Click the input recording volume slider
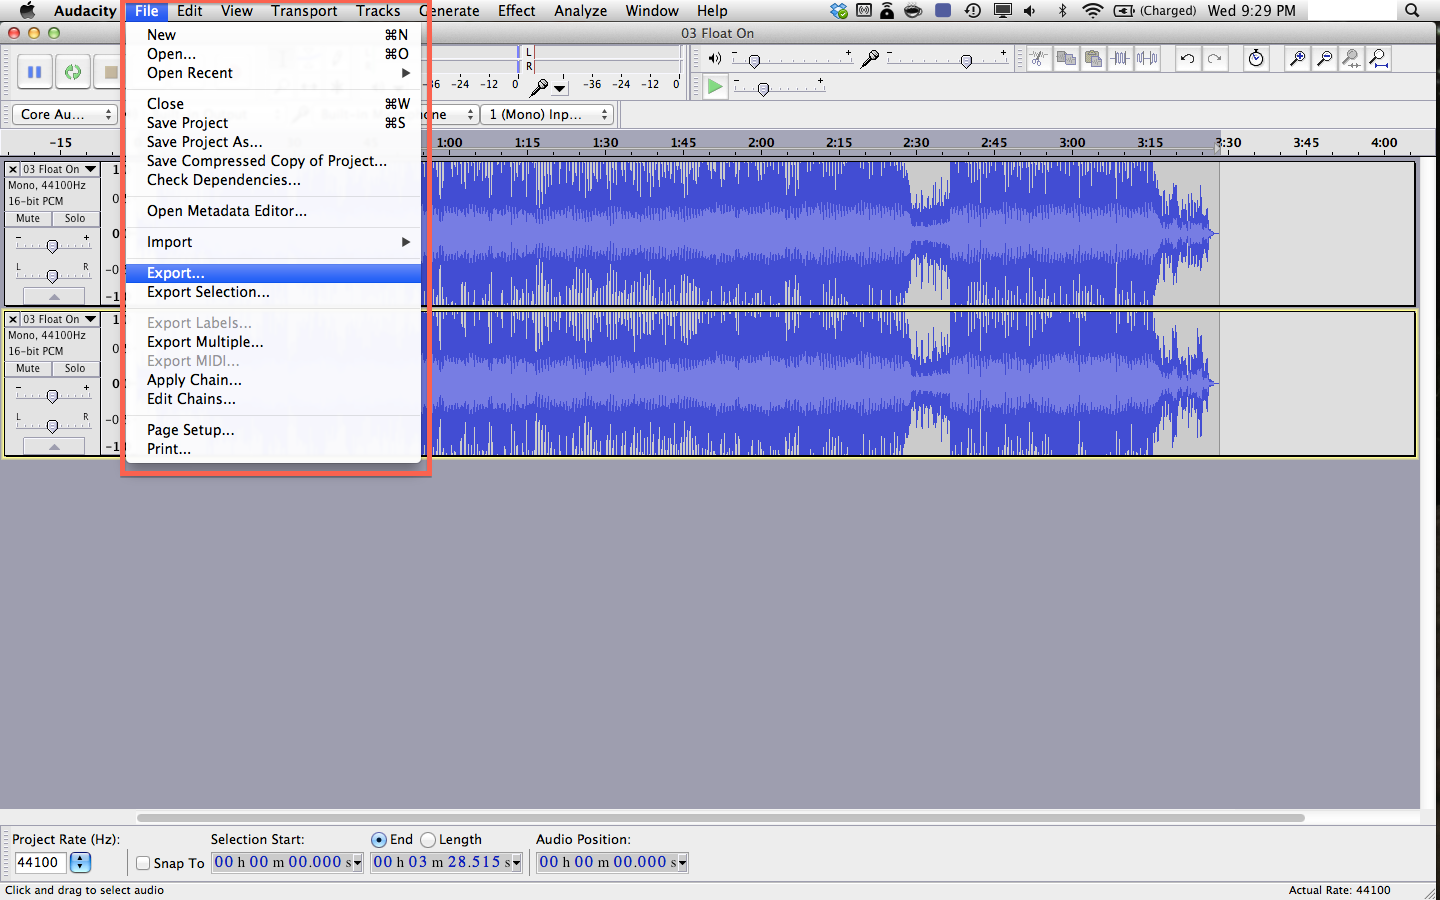The width and height of the screenshot is (1440, 900). tap(947, 59)
